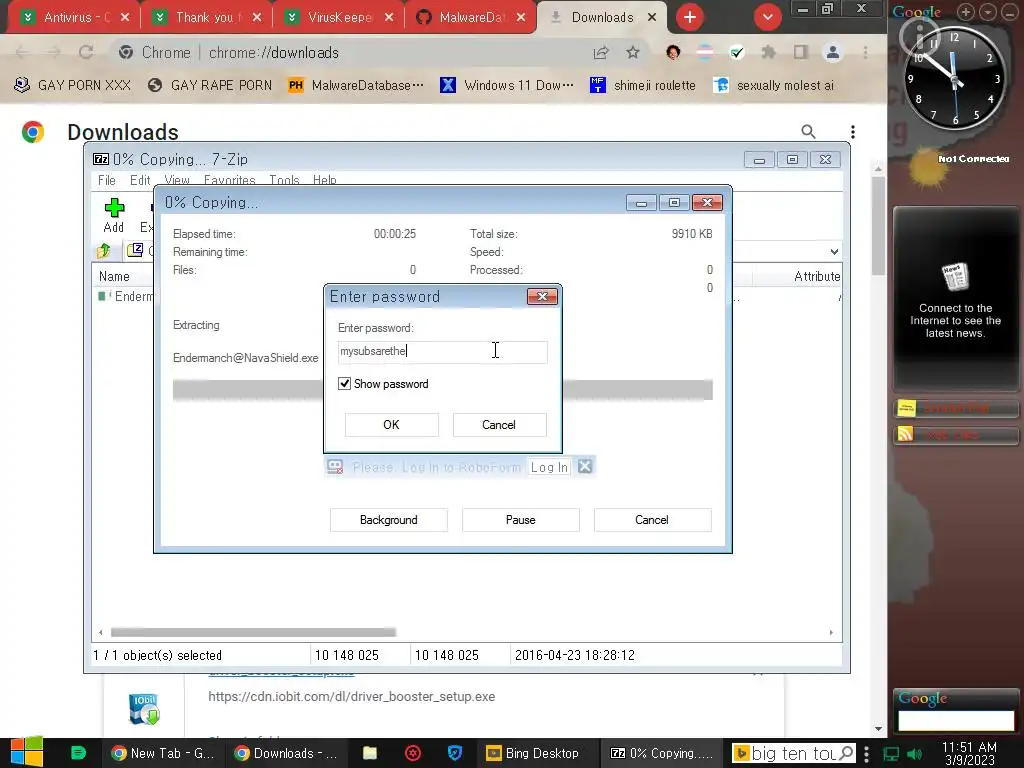Click red circular taskbar icon
The image size is (1024, 768).
(x=413, y=753)
